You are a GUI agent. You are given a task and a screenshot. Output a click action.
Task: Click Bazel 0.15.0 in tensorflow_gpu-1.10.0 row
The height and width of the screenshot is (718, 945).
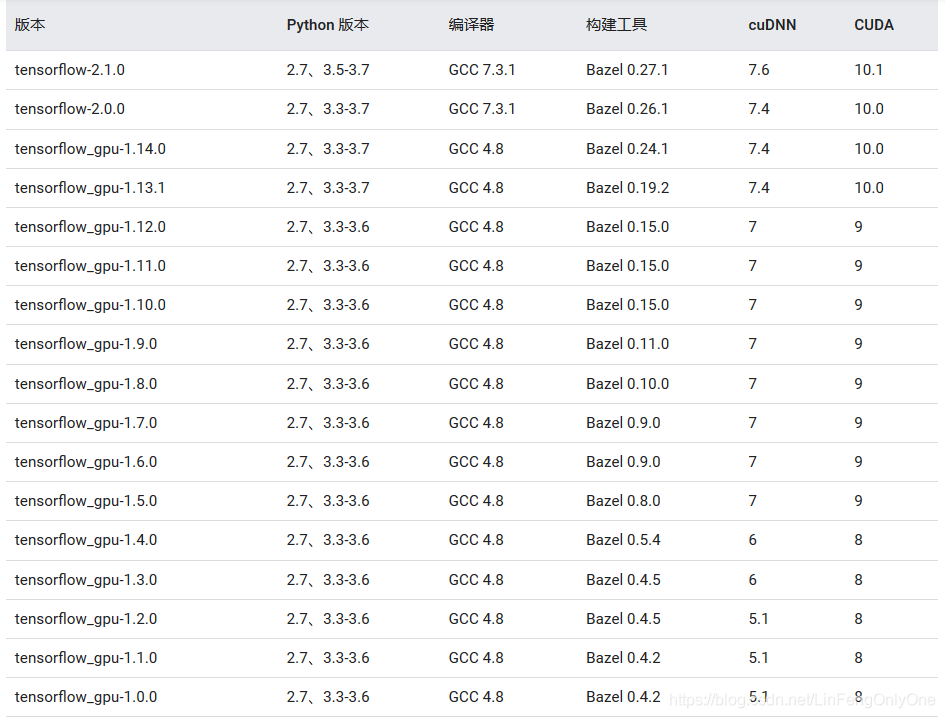(627, 305)
